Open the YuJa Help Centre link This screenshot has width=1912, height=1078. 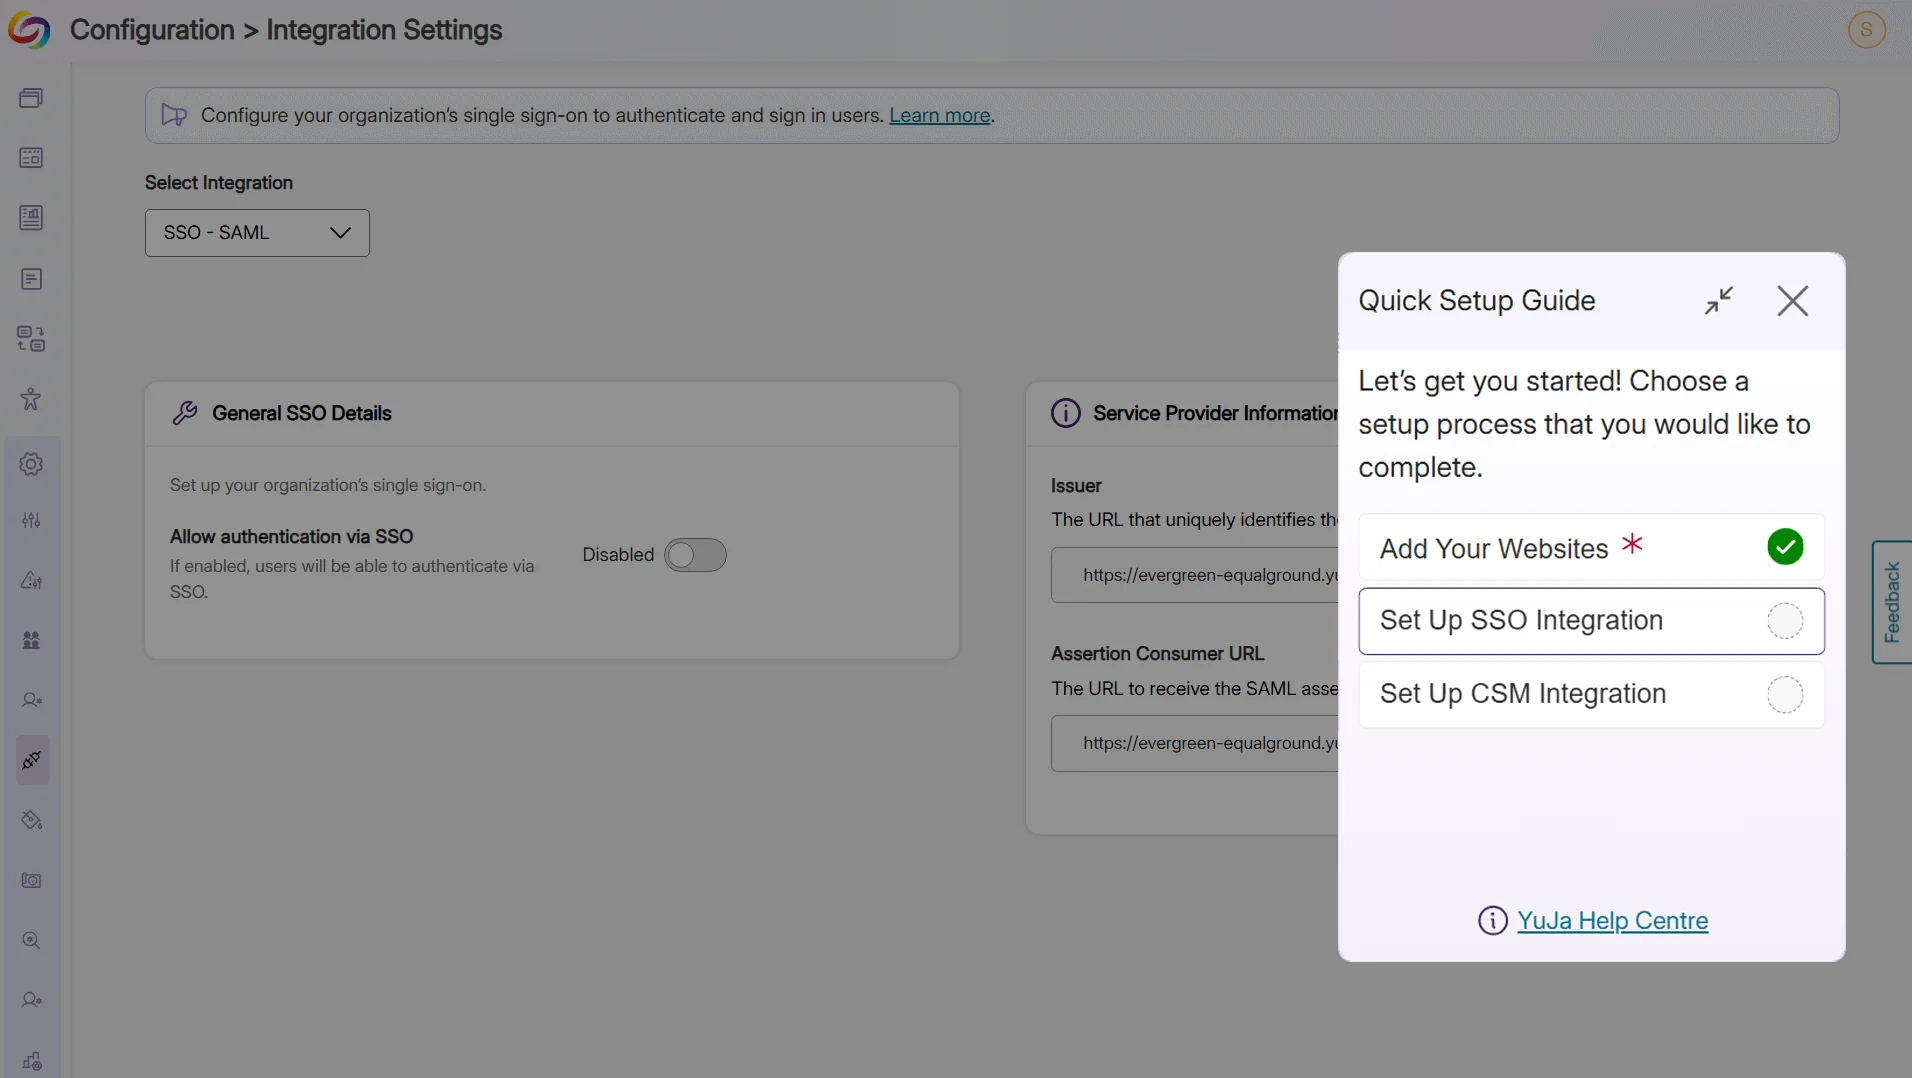point(1613,920)
